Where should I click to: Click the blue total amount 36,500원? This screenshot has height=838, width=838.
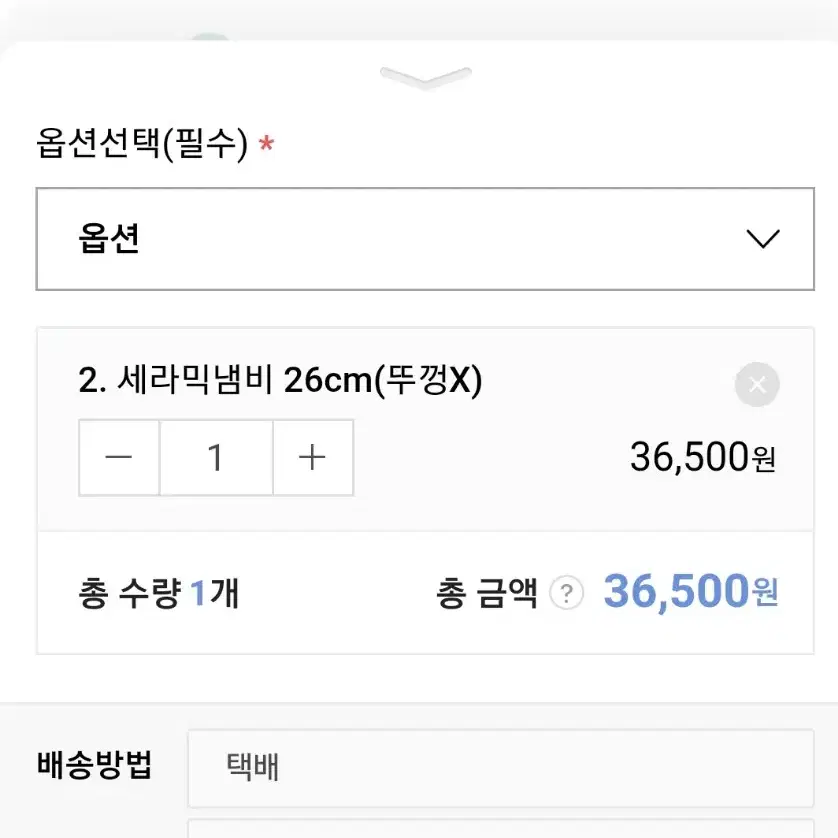pyautogui.click(x=690, y=592)
